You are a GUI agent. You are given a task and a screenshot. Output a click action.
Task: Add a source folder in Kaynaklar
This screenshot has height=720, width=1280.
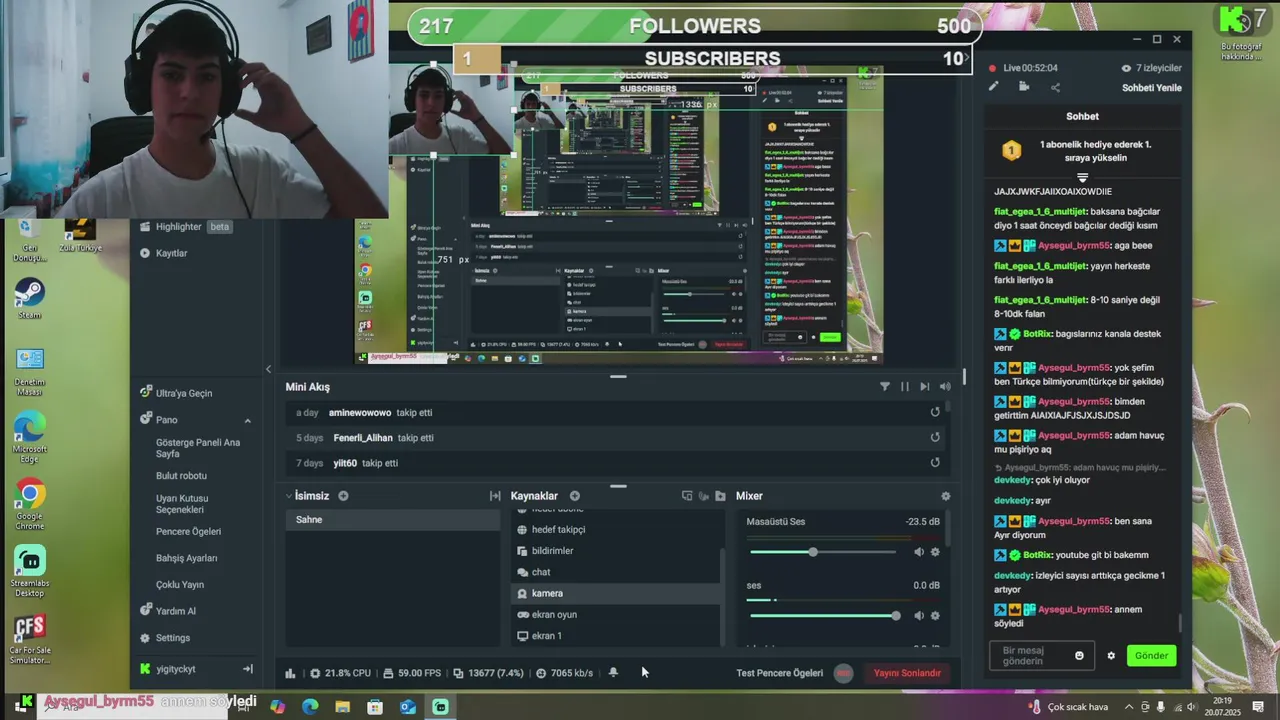(719, 496)
